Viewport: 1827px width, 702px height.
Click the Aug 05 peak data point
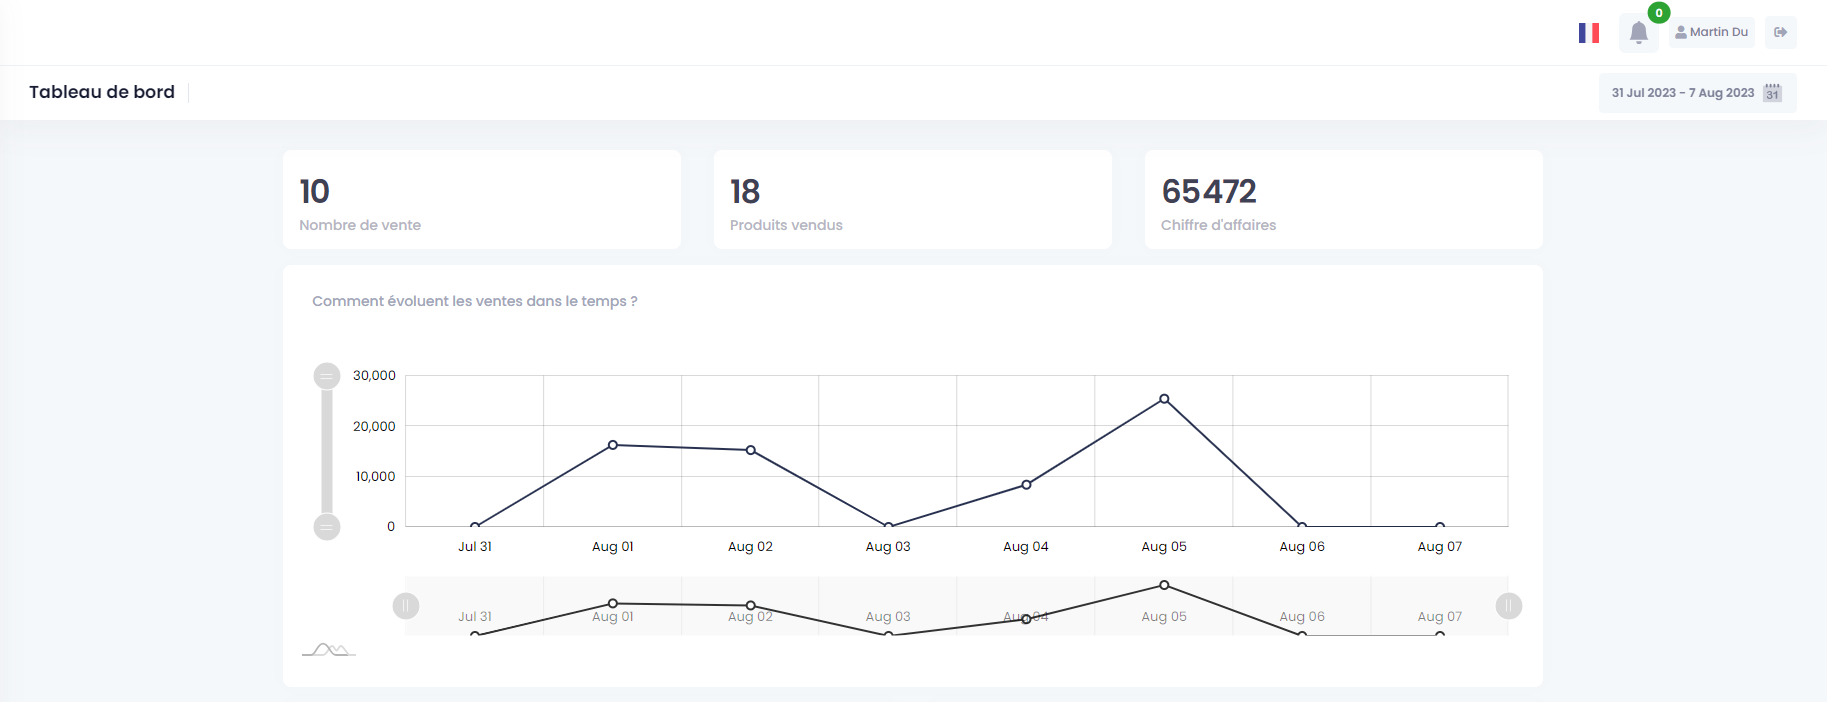click(x=1164, y=399)
